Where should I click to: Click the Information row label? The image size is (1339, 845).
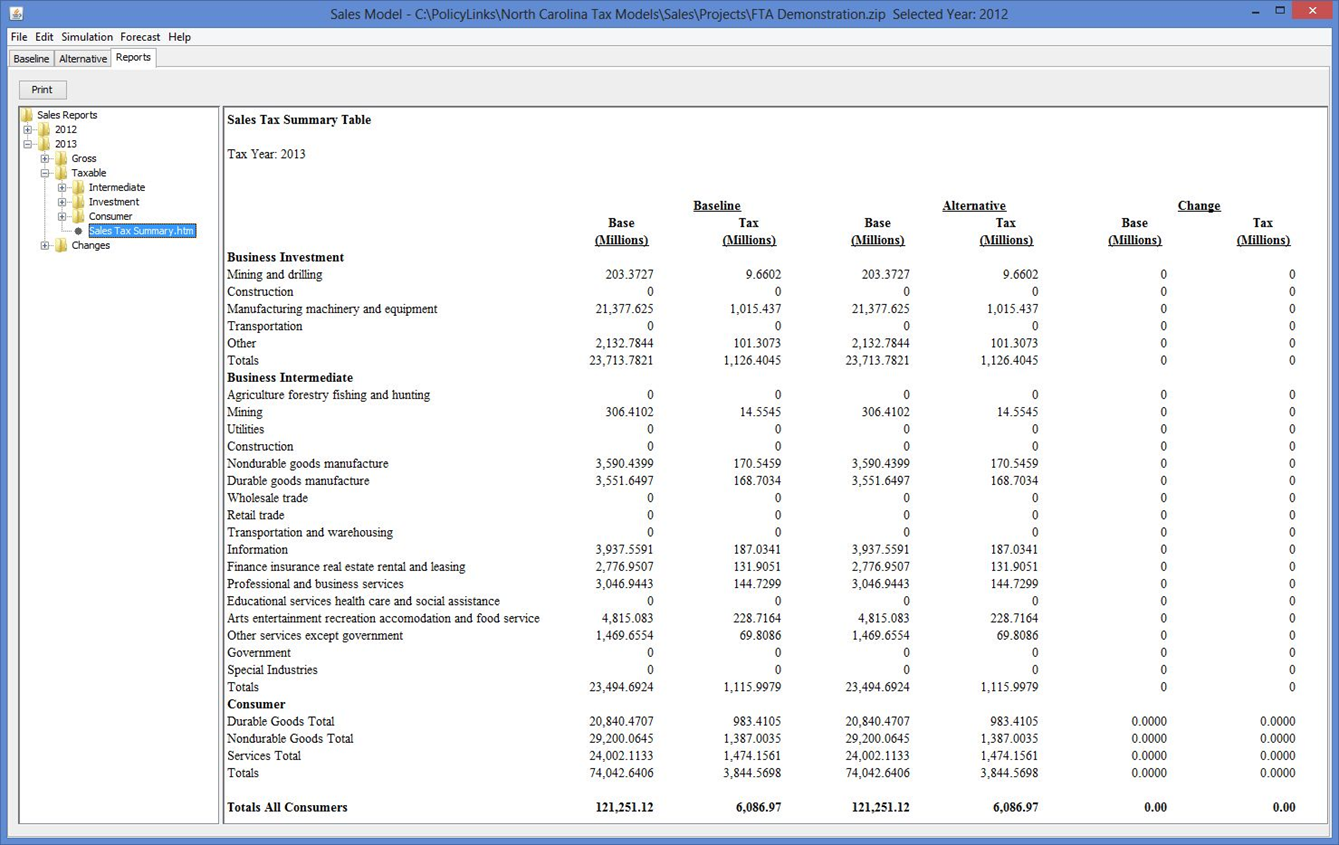pos(257,550)
